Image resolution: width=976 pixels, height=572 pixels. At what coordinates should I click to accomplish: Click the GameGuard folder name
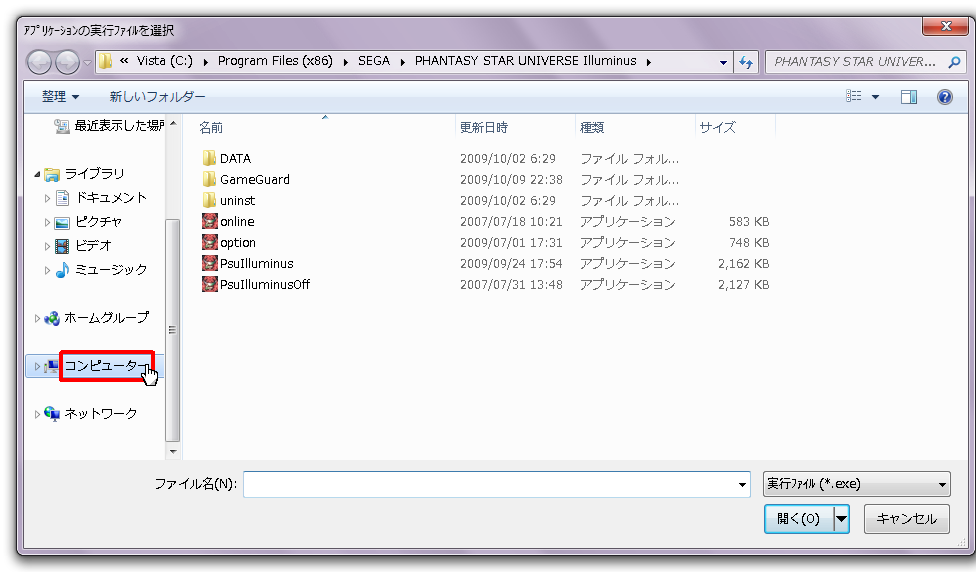(x=255, y=180)
